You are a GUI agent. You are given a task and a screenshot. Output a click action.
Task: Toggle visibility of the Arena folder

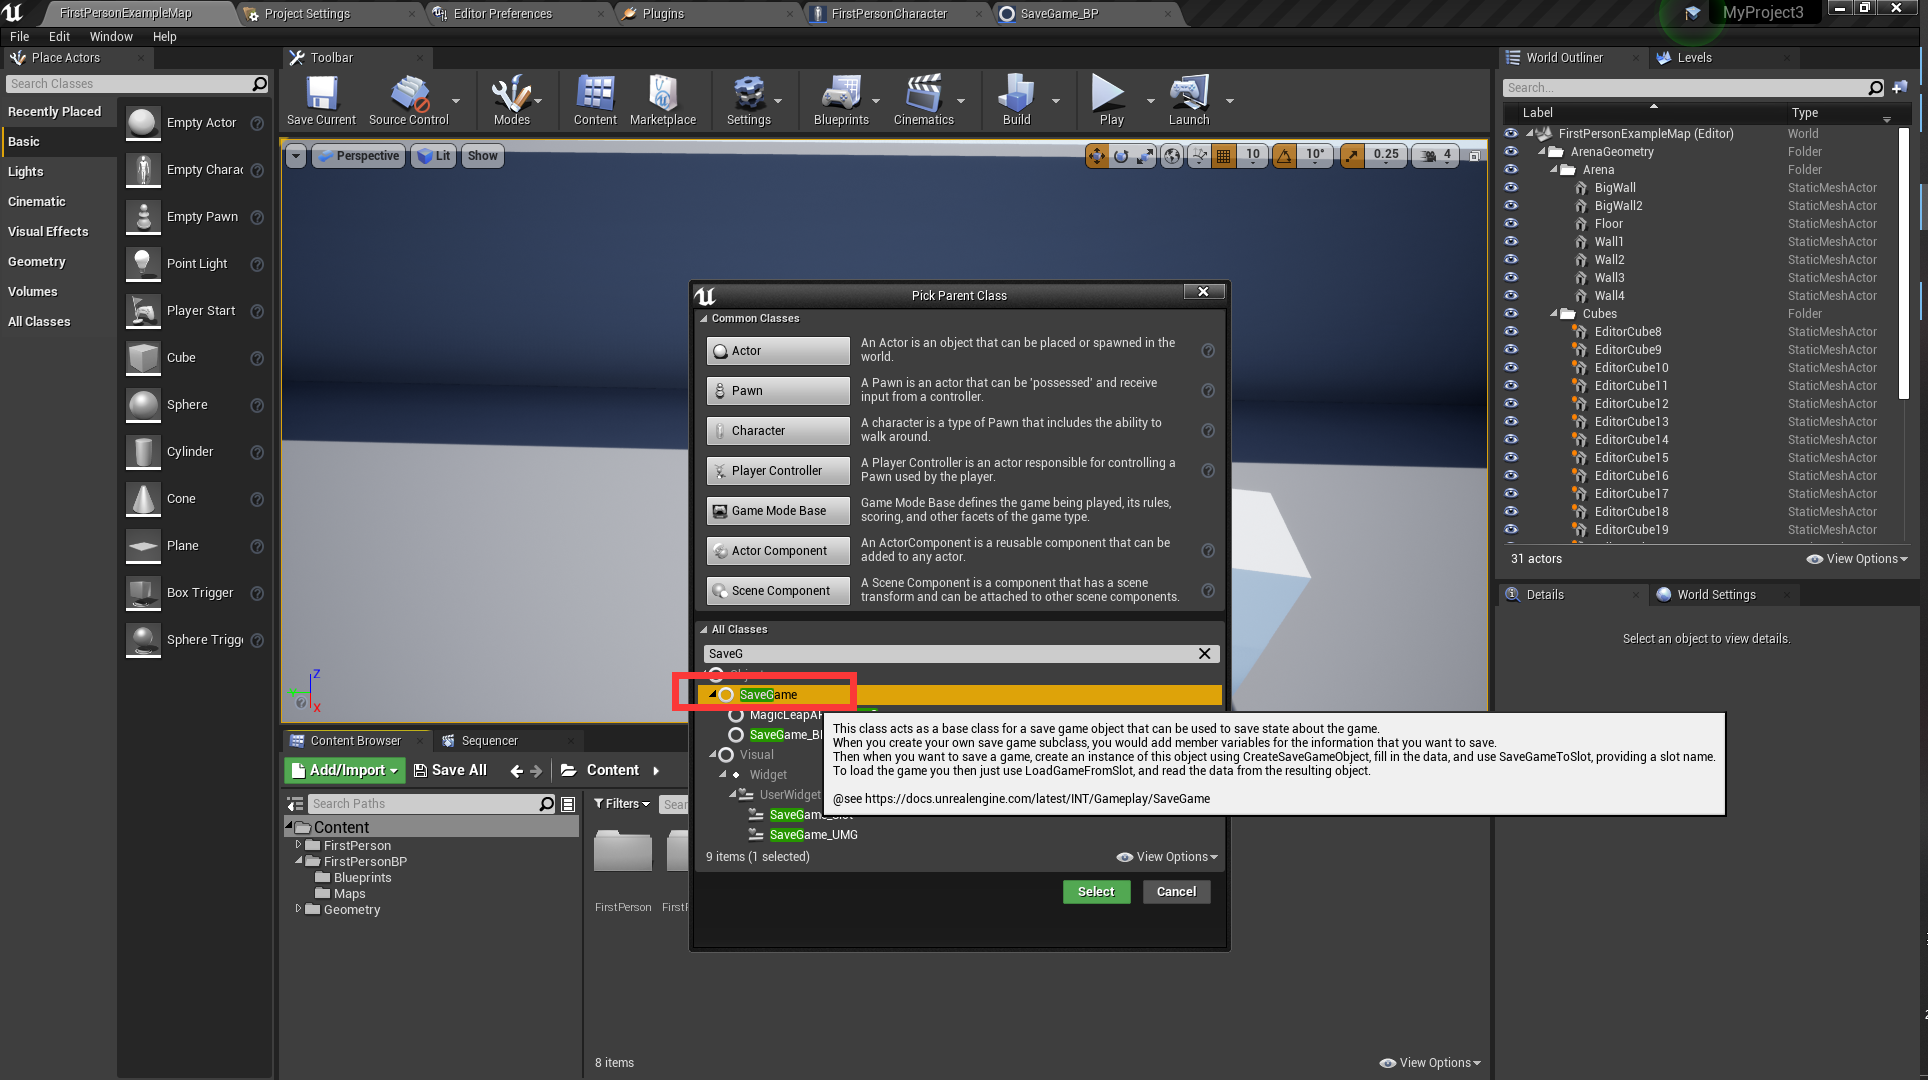pos(1510,170)
